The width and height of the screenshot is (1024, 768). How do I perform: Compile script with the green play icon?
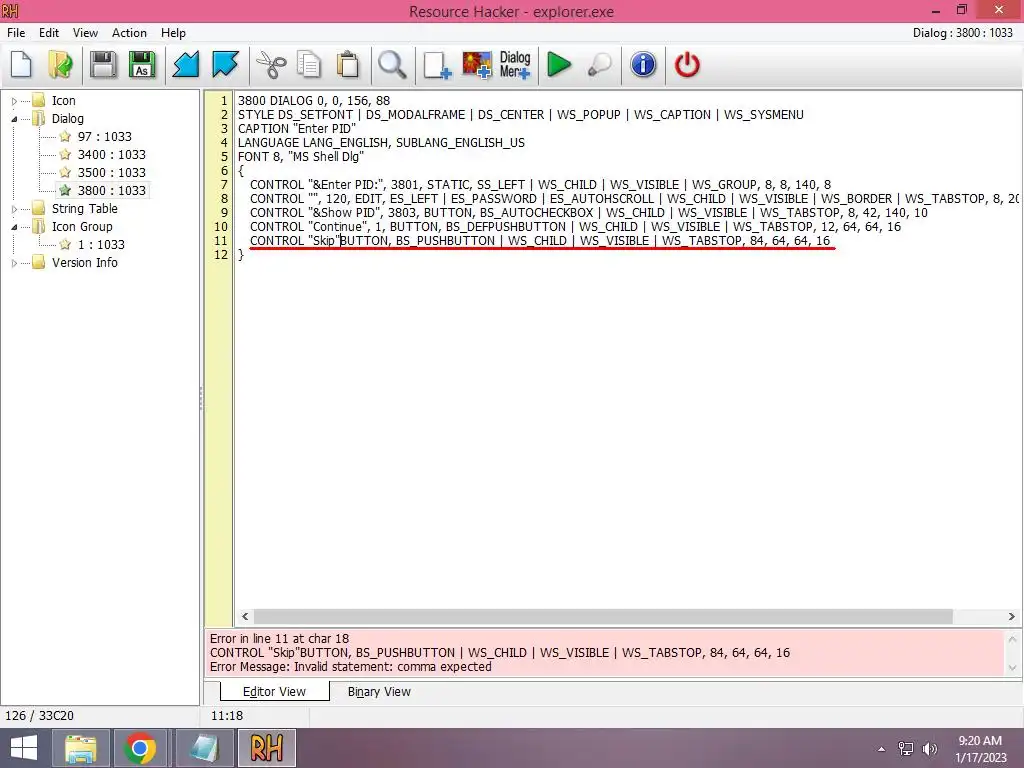559,65
